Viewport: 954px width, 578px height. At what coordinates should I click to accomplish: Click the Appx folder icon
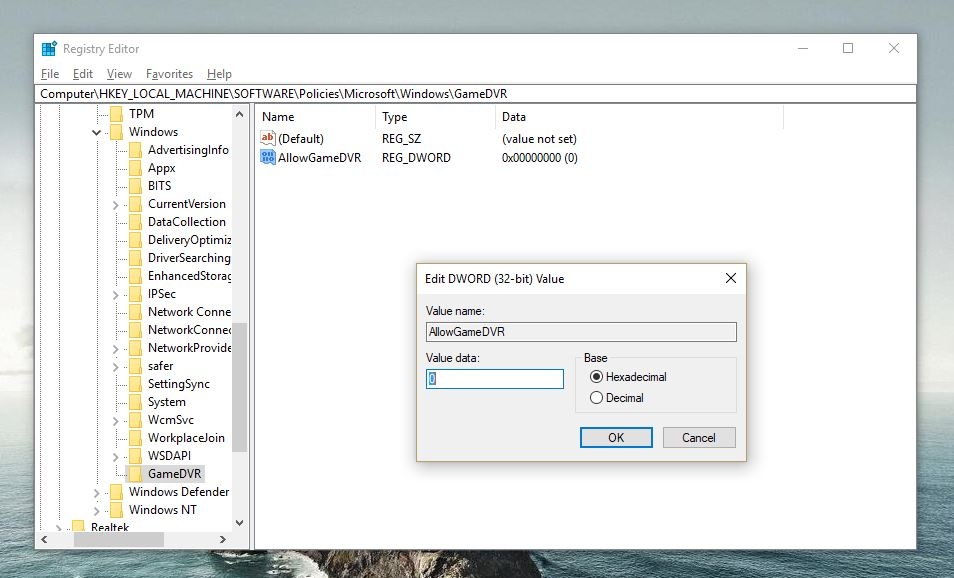point(136,168)
